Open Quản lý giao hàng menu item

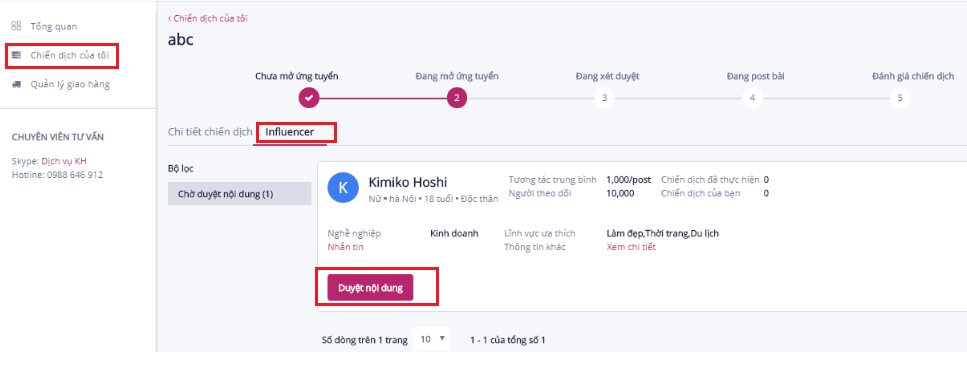tap(70, 84)
